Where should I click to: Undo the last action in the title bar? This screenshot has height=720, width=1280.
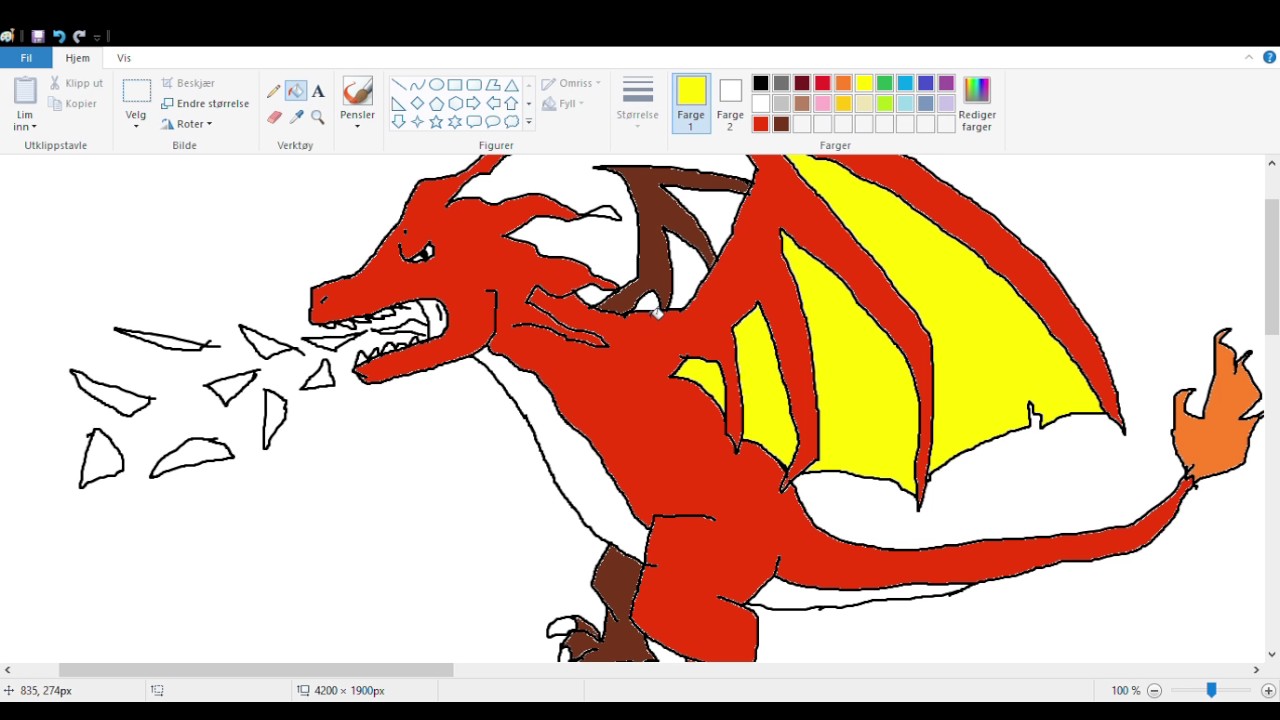[59, 37]
